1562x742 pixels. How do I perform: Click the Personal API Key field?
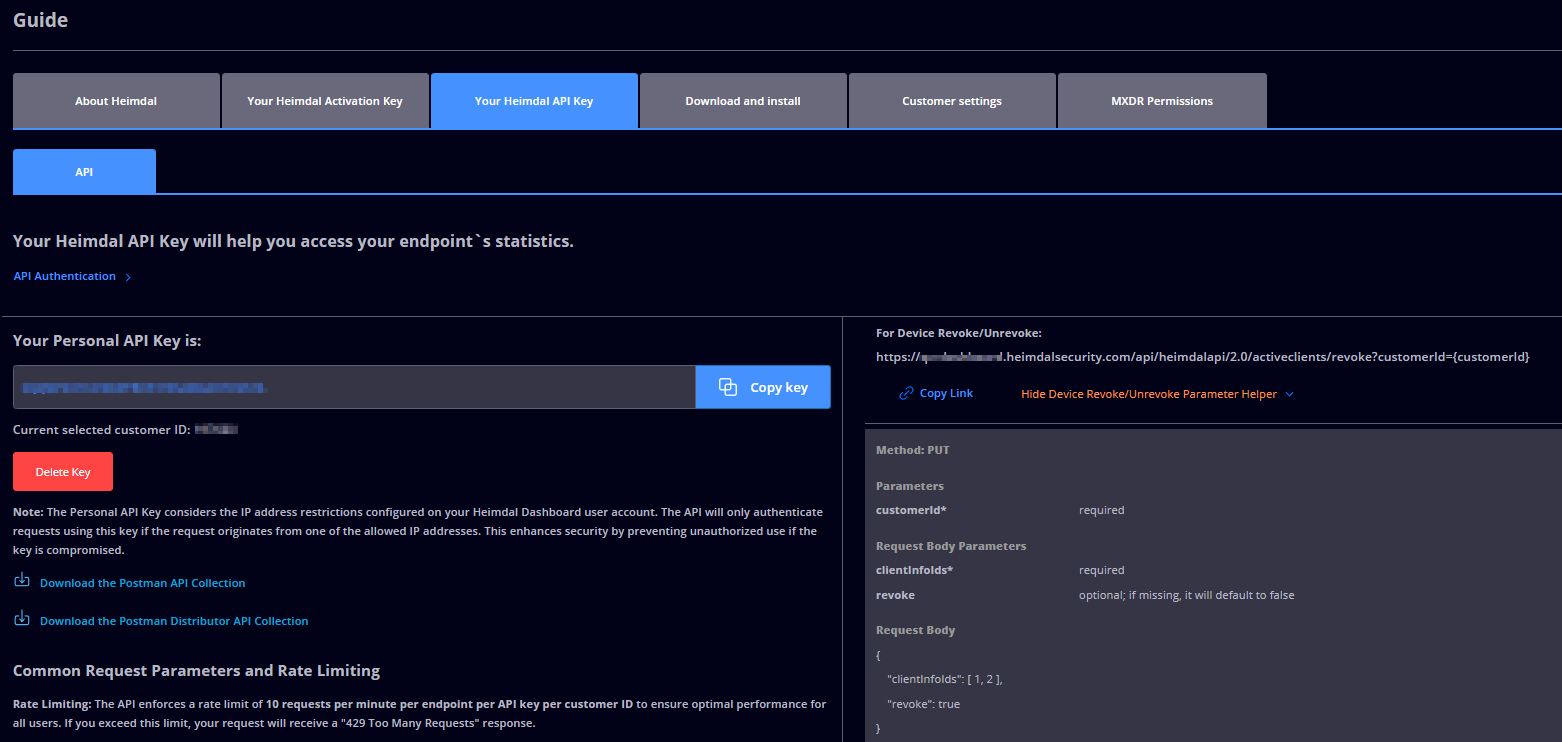354,387
